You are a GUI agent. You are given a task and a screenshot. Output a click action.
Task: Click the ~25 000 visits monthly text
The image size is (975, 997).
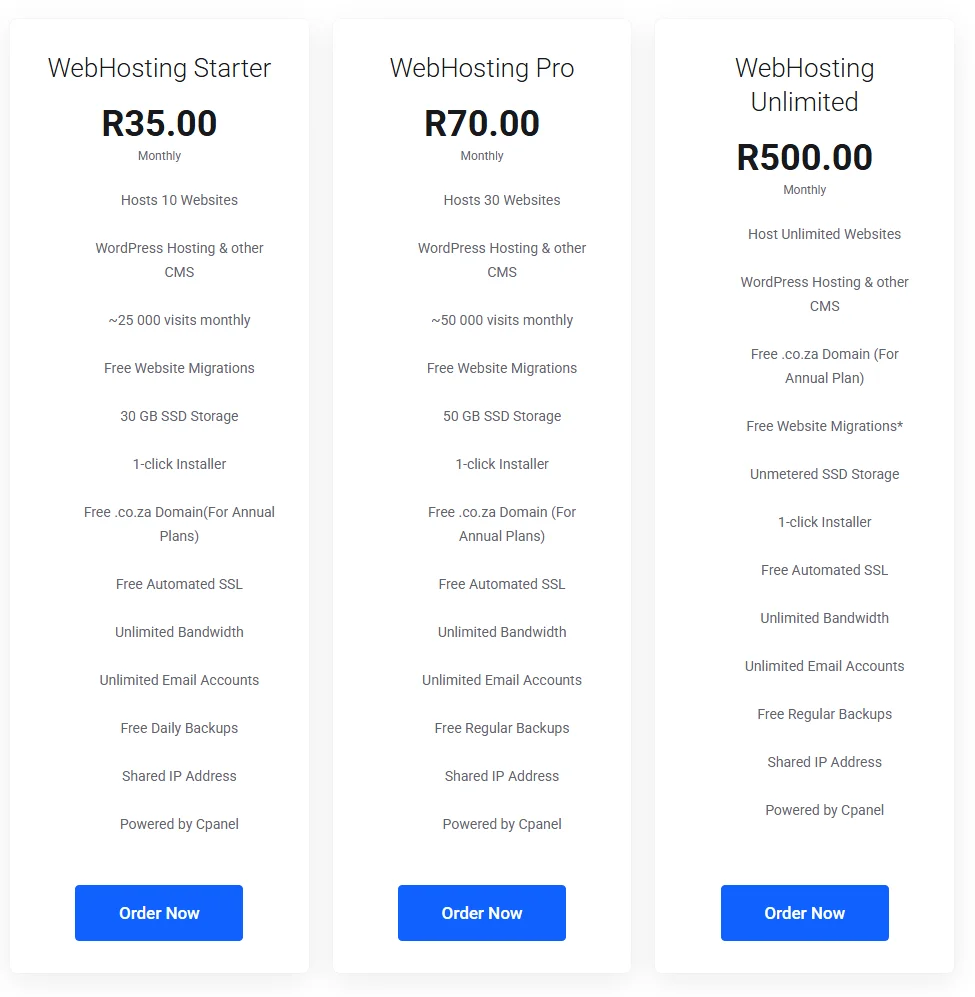pyautogui.click(x=179, y=320)
